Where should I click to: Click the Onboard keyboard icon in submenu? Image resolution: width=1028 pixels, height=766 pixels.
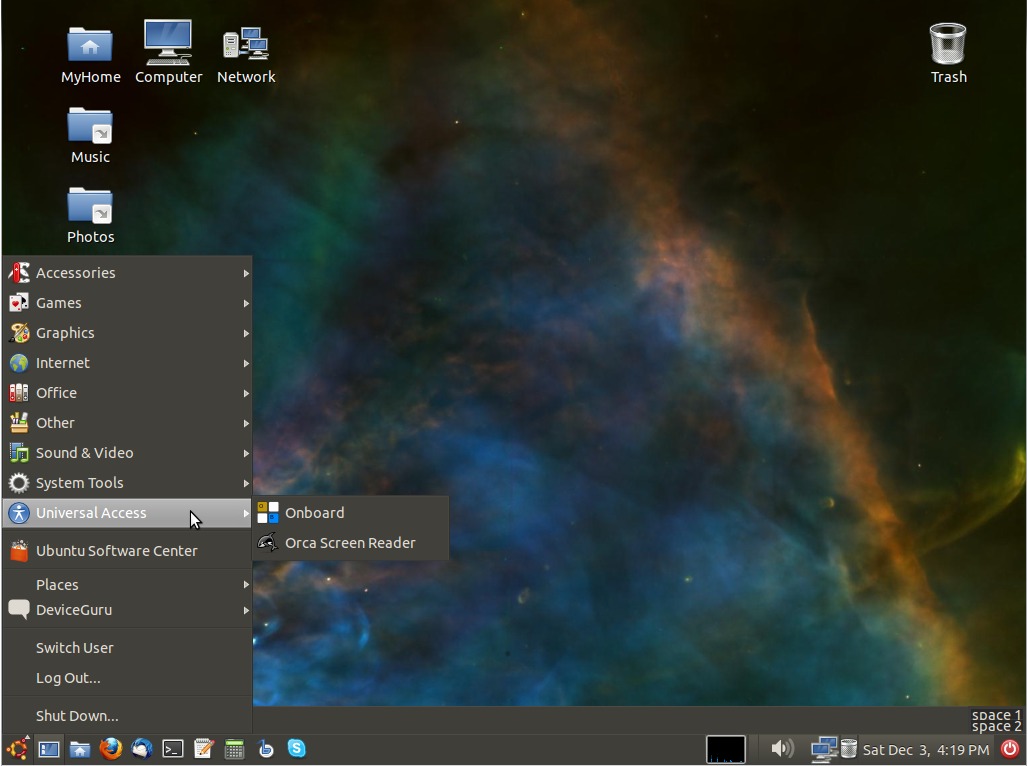click(x=267, y=513)
